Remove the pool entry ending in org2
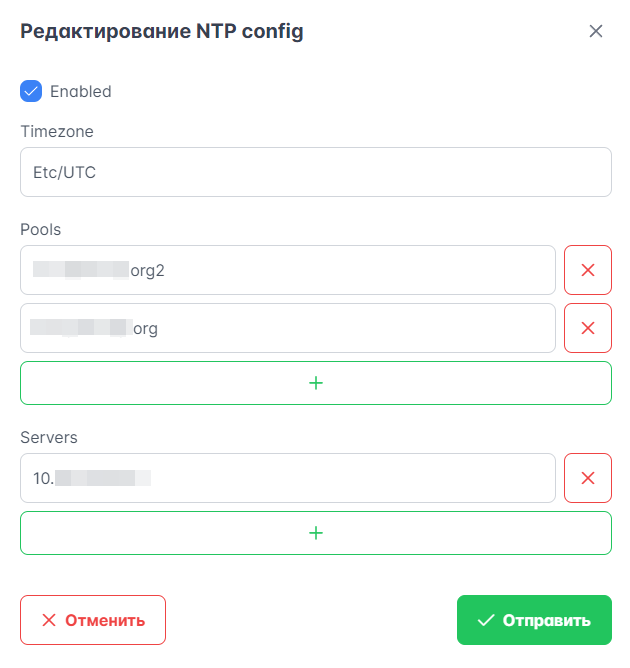Viewport: 630px width, 668px height. click(588, 270)
